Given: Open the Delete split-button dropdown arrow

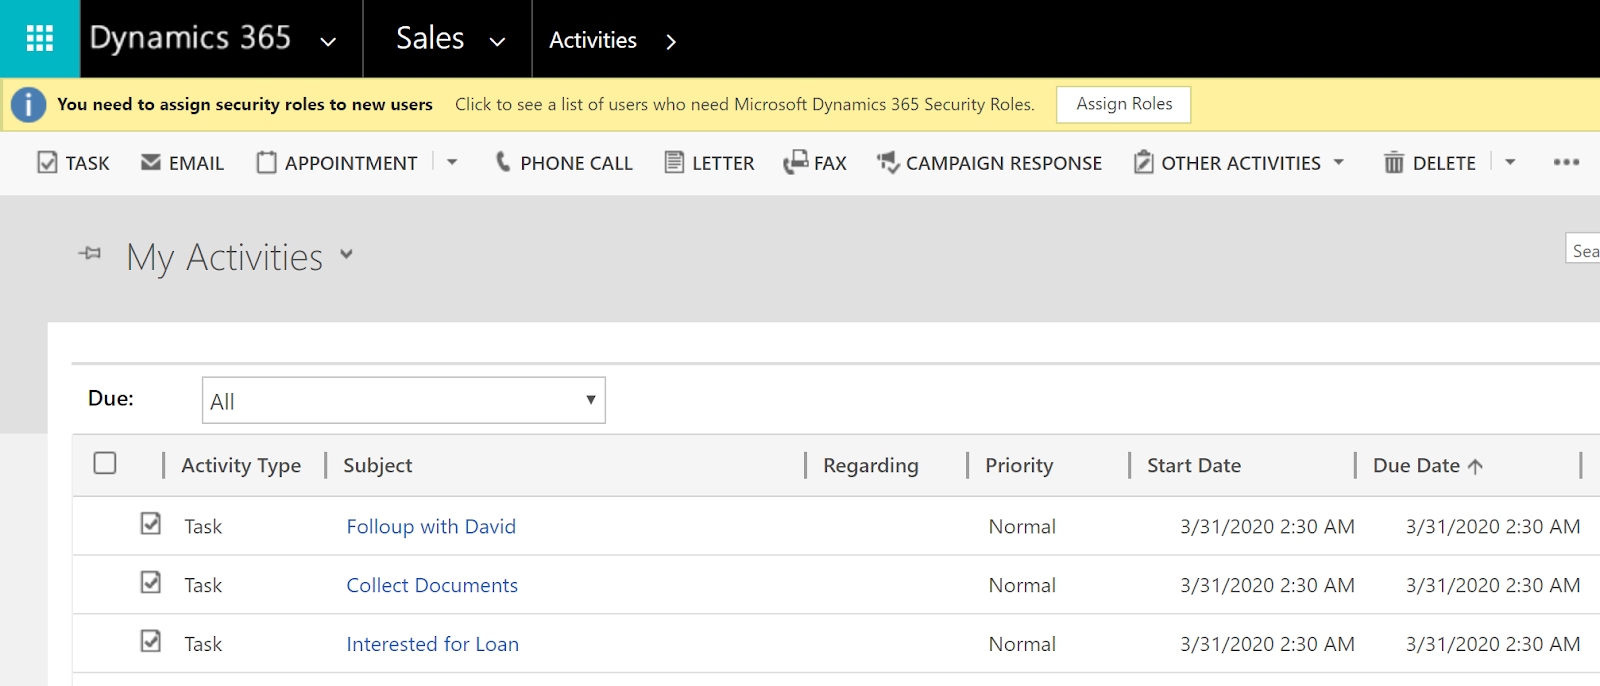Looking at the screenshot, I should [x=1510, y=162].
